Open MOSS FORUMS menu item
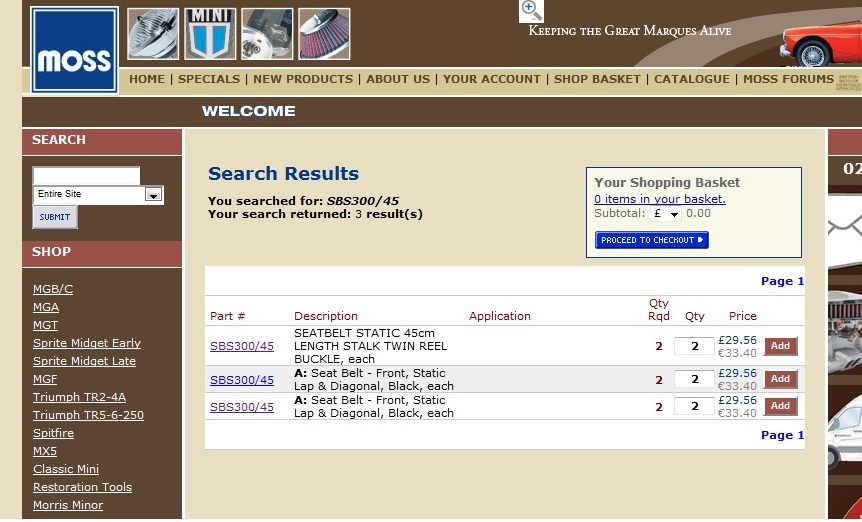The width and height of the screenshot is (862, 522). pyautogui.click(x=788, y=79)
